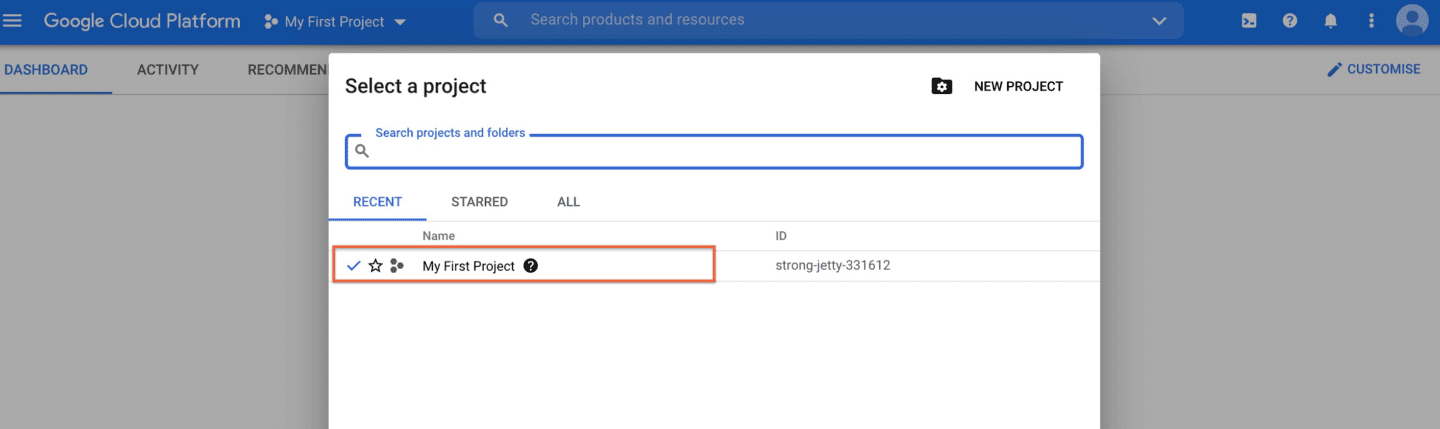Click the project type icon beside My First Project
The height and width of the screenshot is (429, 1440).
(397, 266)
